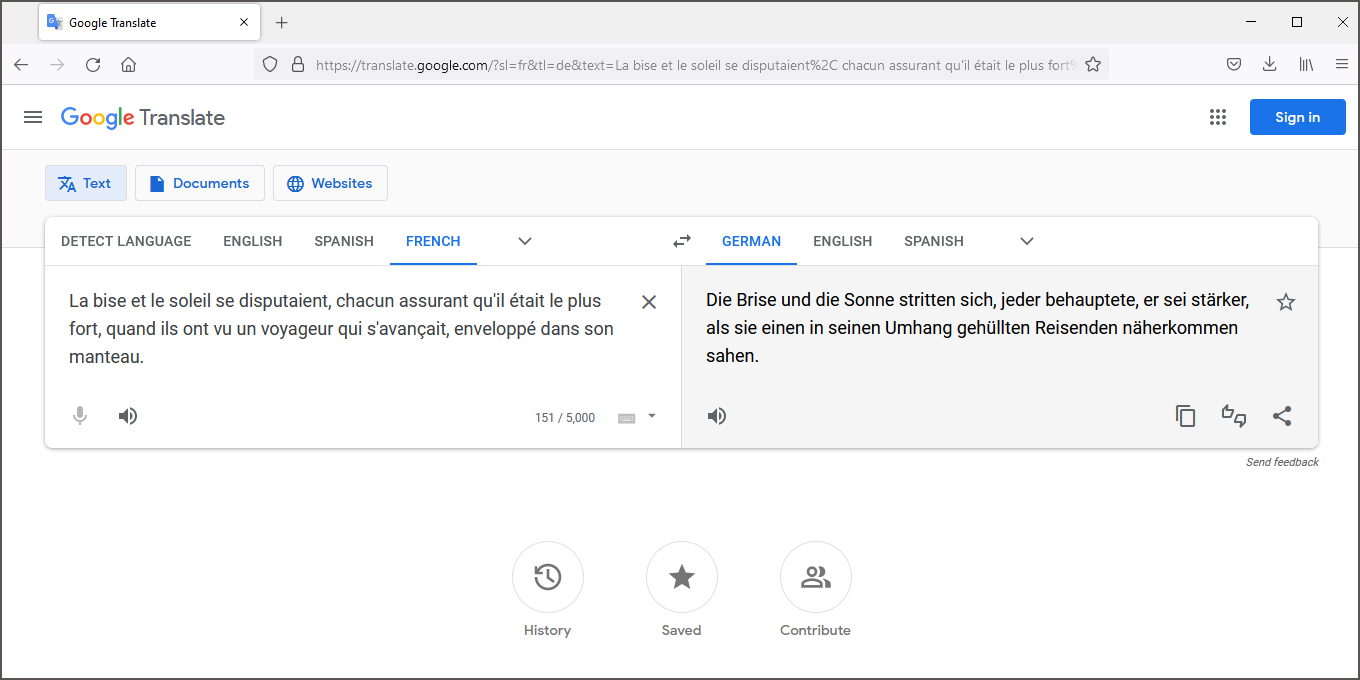The height and width of the screenshot is (680, 1360).
Task: Select German target language tab
Action: point(751,241)
